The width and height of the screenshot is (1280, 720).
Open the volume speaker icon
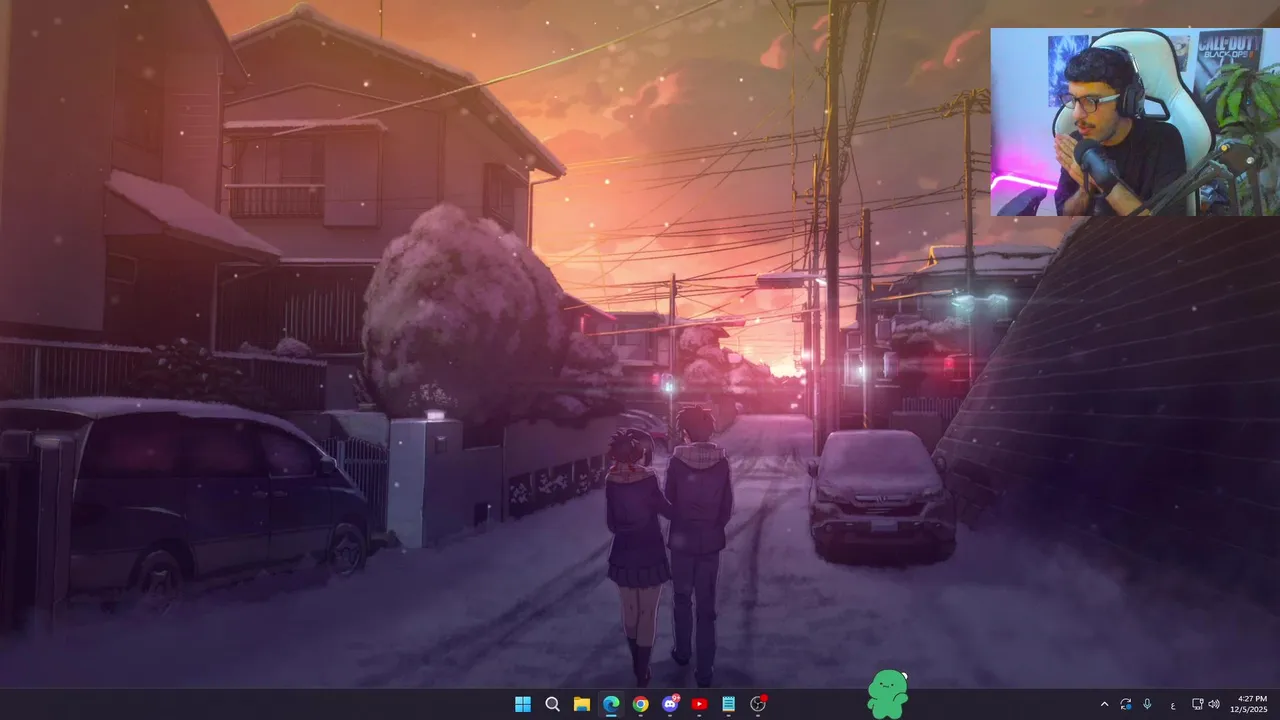(x=1214, y=704)
